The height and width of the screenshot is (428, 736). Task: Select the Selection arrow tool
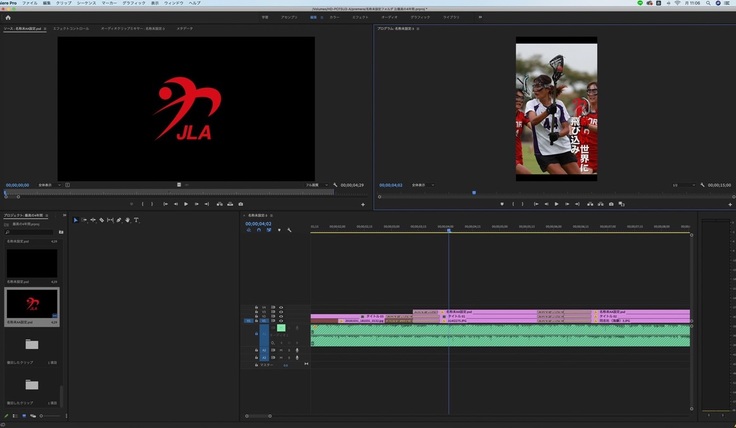pos(76,219)
